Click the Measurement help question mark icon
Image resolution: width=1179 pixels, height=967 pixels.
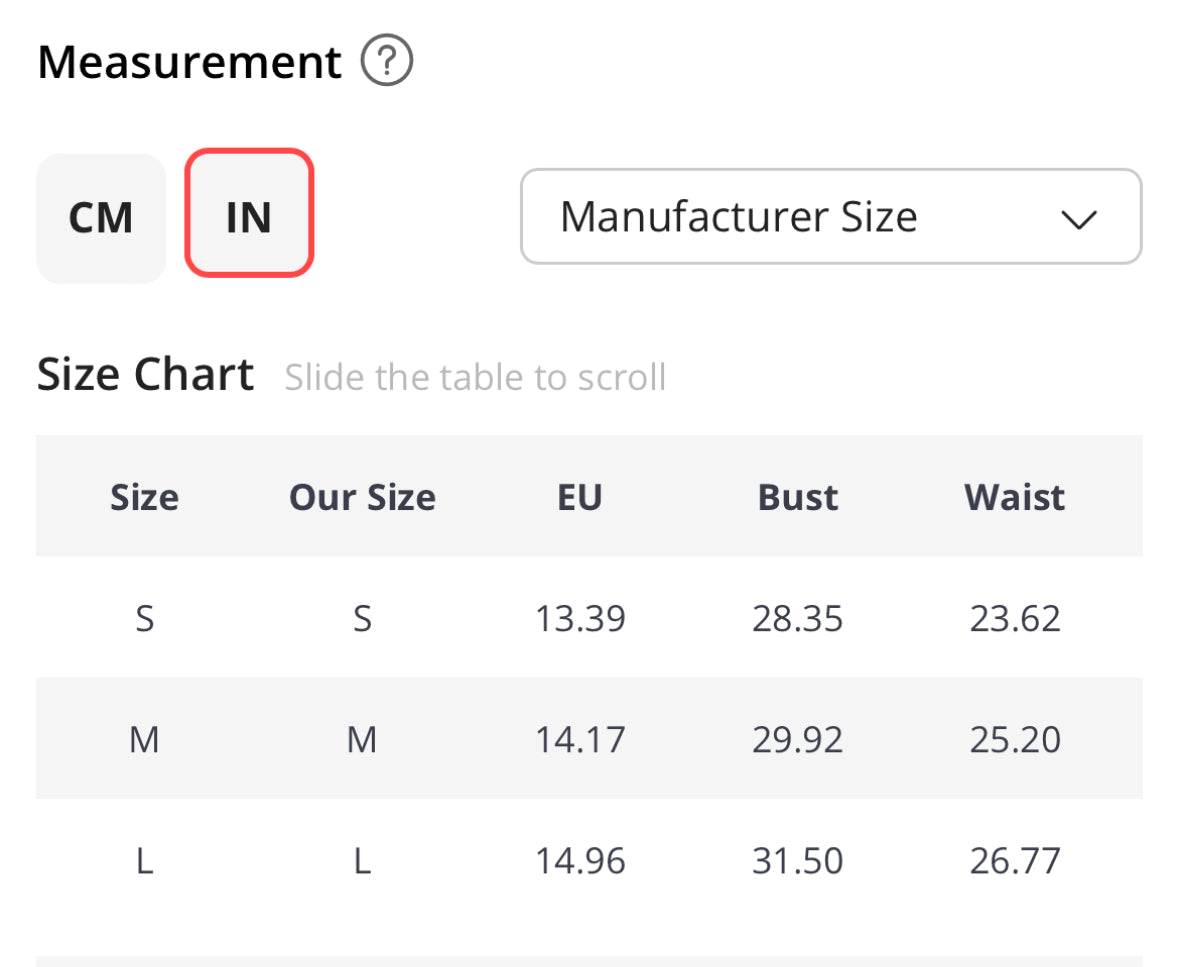(x=386, y=63)
